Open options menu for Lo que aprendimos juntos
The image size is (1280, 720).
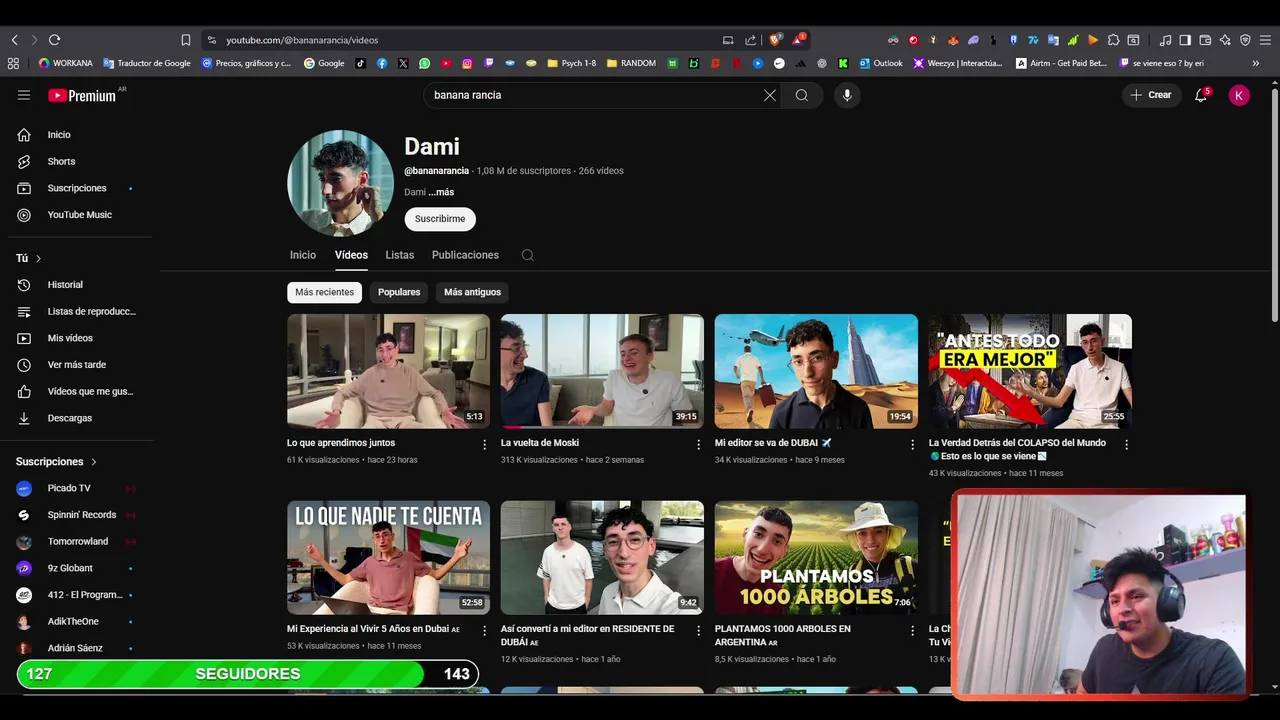pyautogui.click(x=485, y=444)
